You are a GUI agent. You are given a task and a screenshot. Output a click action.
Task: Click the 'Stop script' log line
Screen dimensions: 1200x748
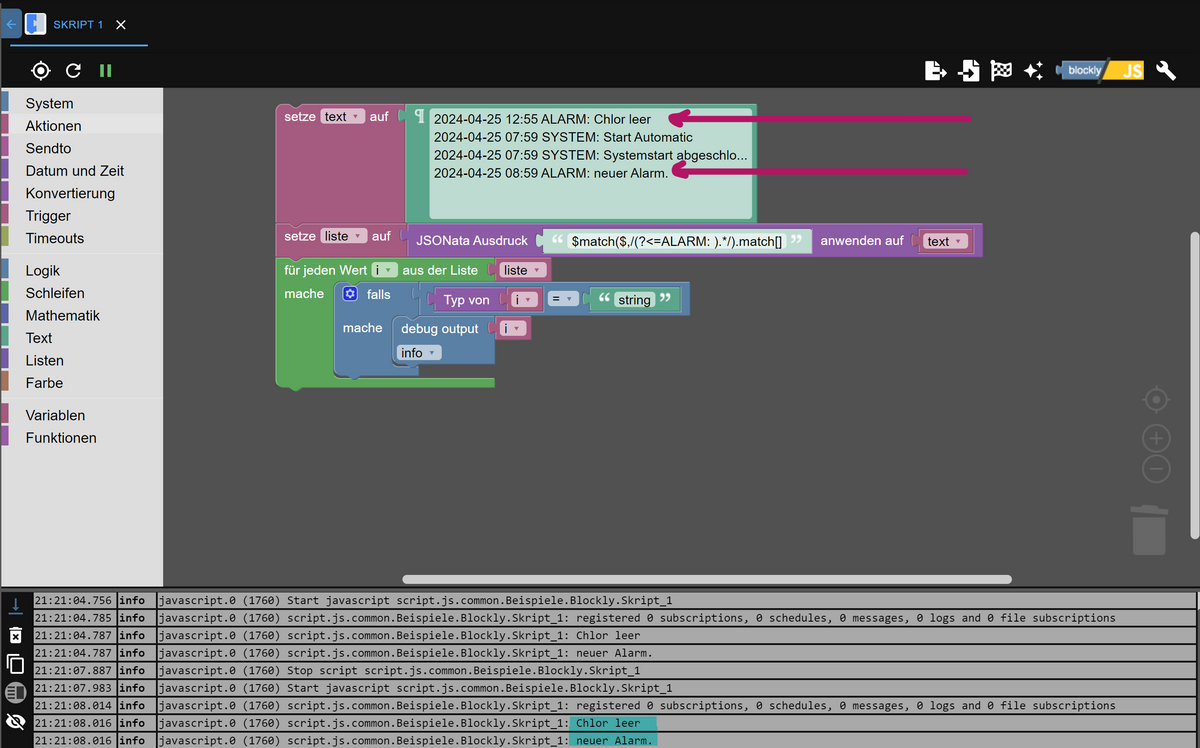676,671
